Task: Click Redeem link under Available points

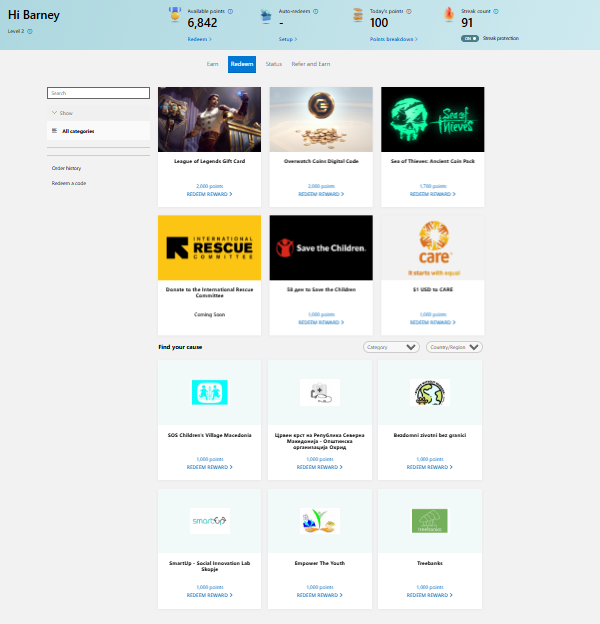Action: click(x=200, y=39)
